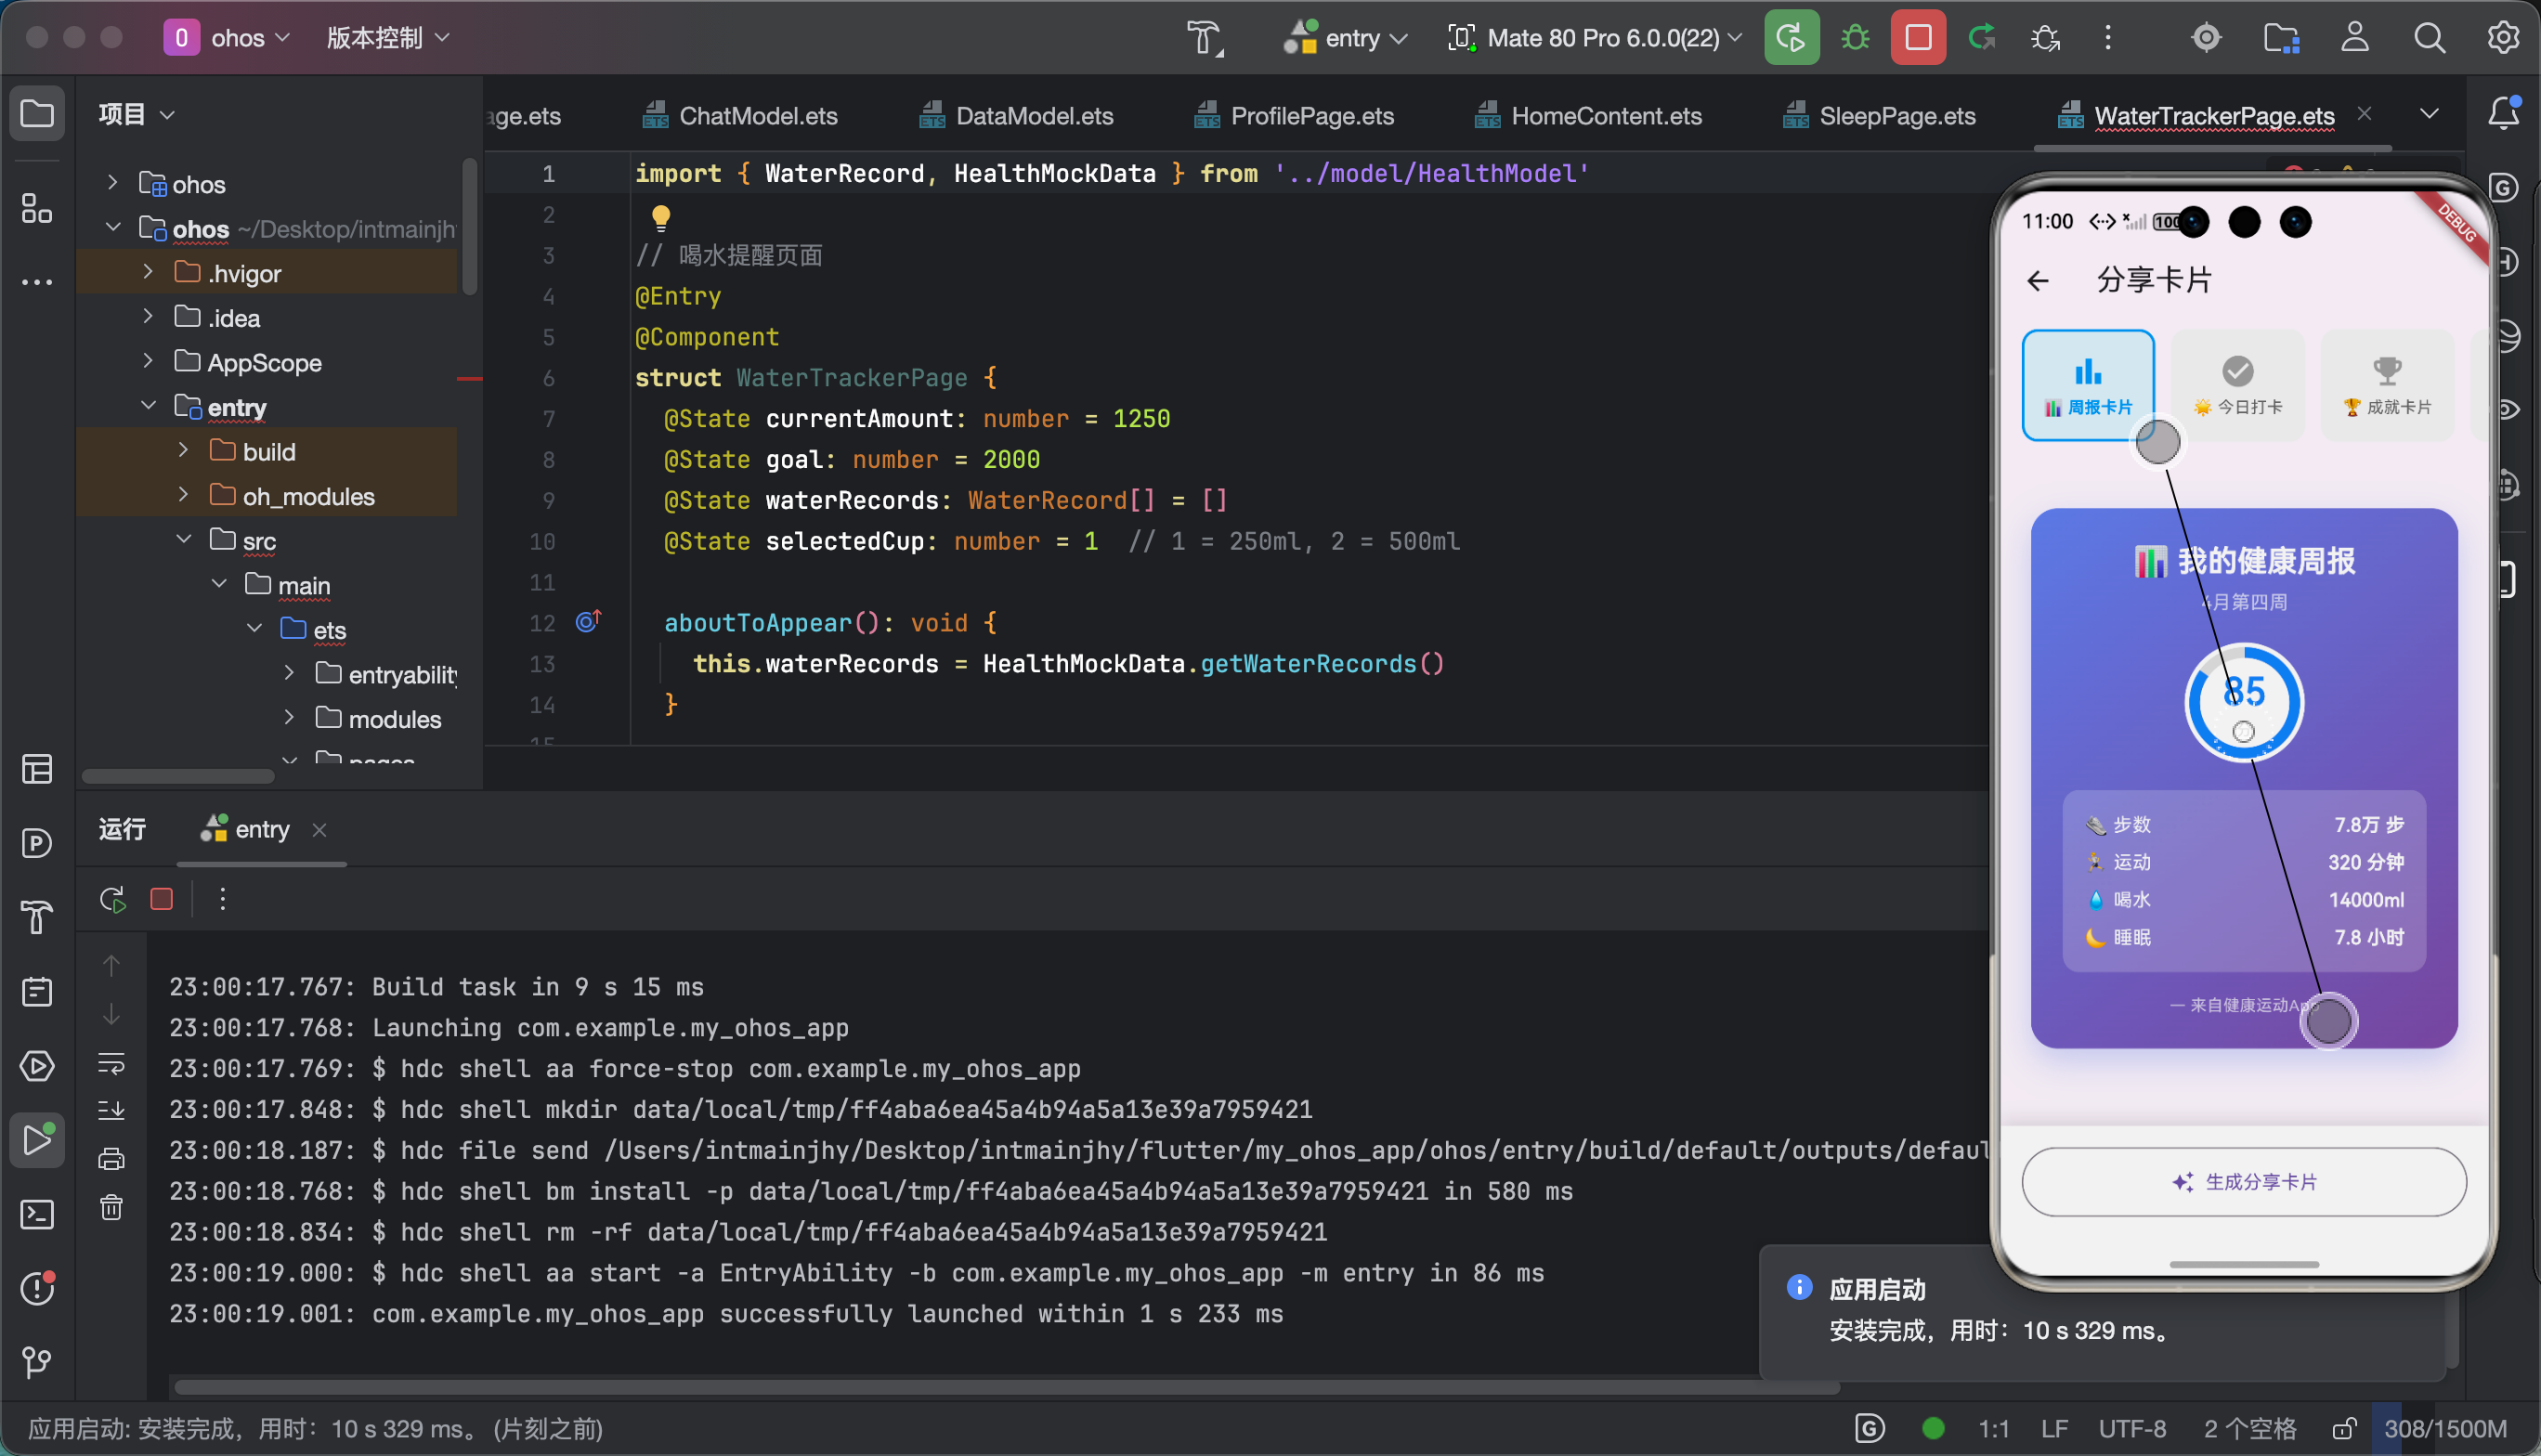This screenshot has width=2541, height=1456.
Task: Select the 成就卡片 card option
Action: [2386, 385]
